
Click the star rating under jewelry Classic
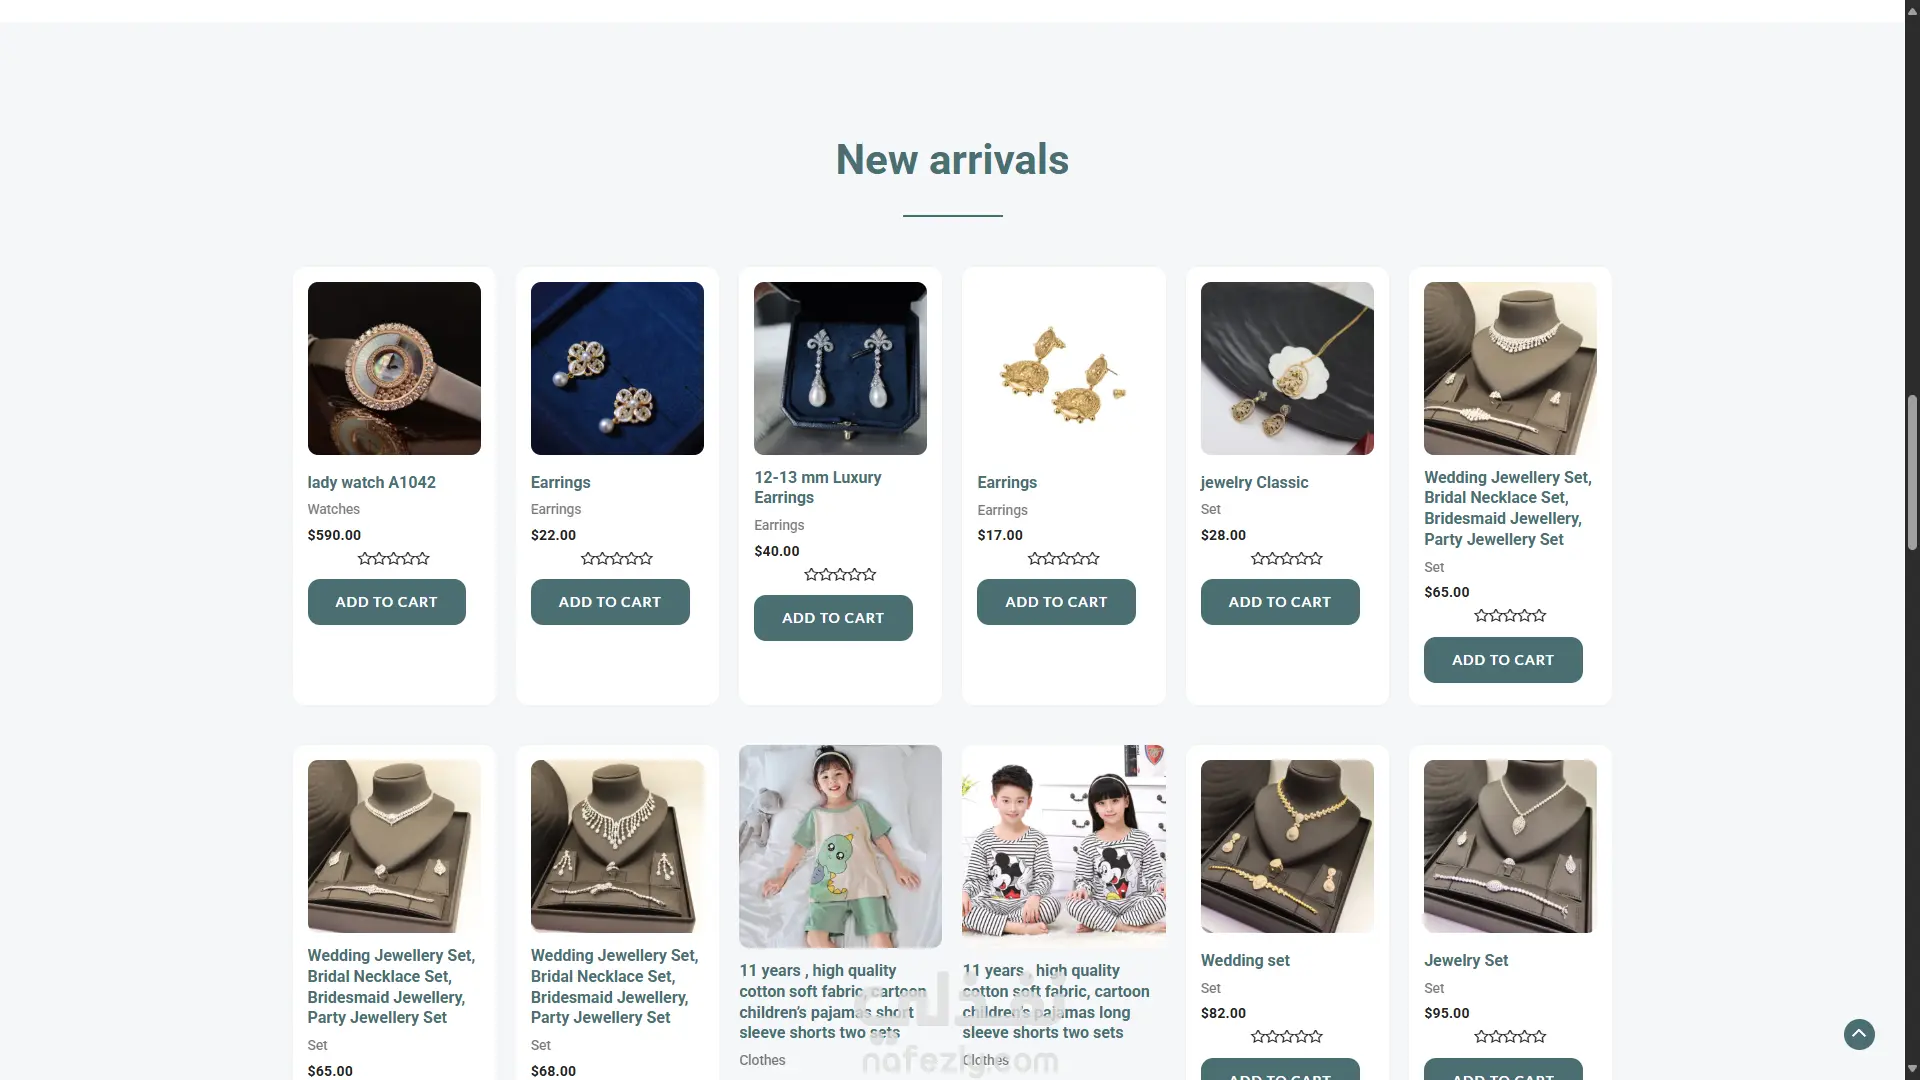(x=1287, y=558)
